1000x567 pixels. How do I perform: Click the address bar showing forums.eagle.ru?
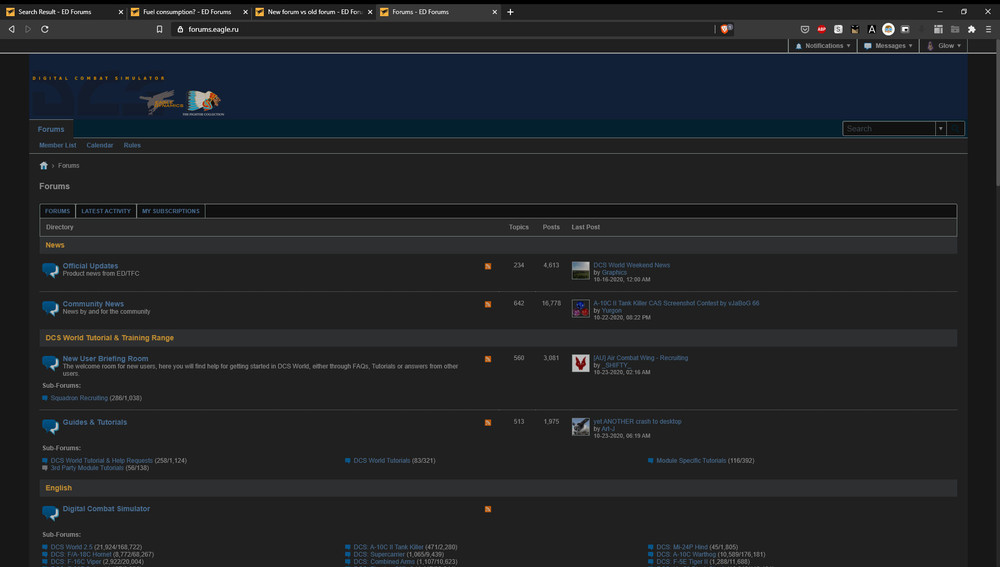(443, 29)
